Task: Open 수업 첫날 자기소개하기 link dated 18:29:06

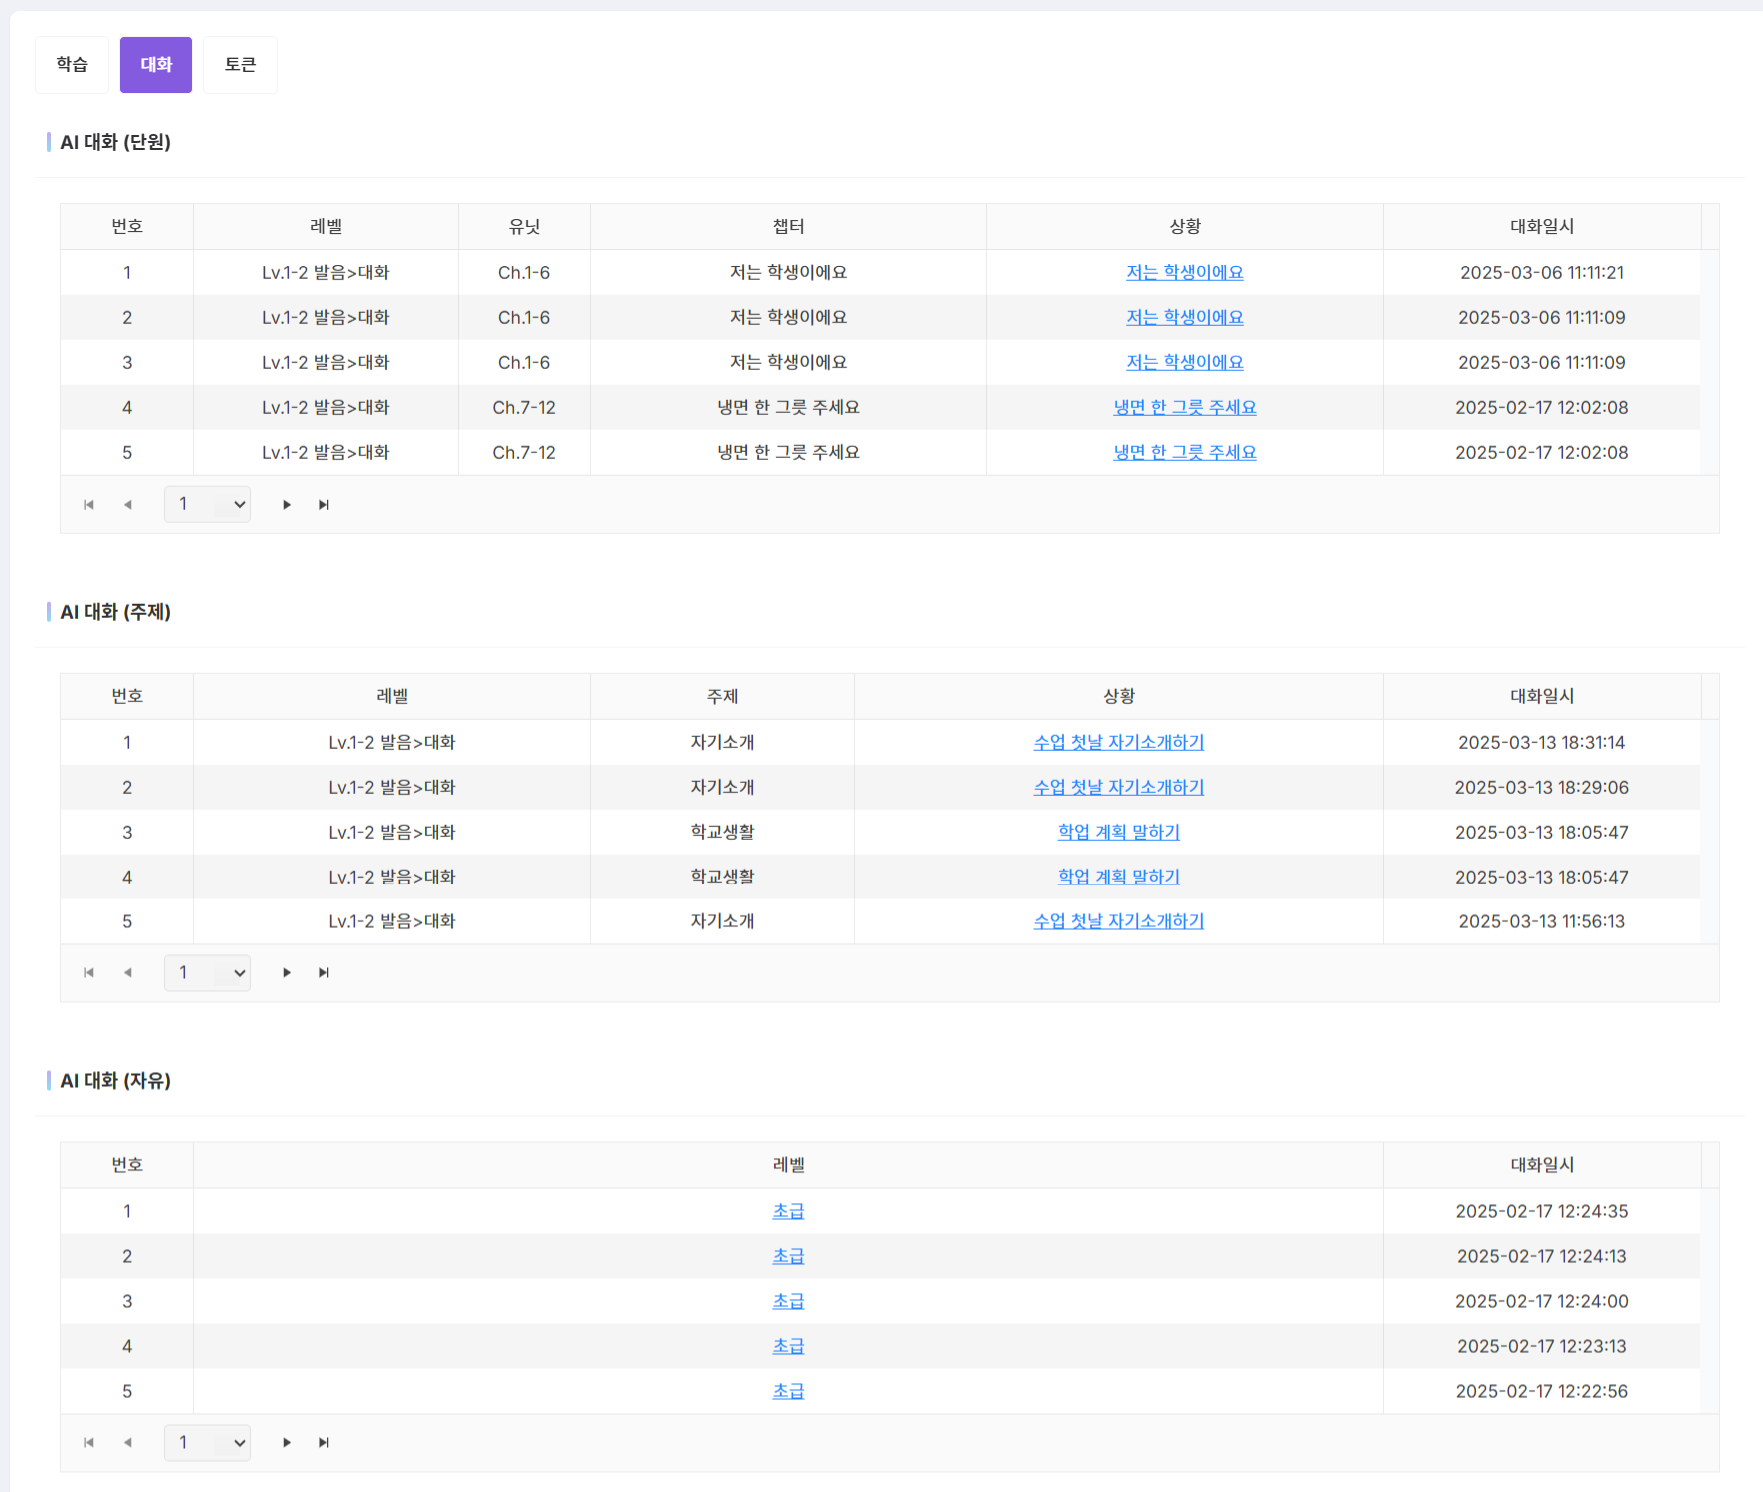Action: click(1119, 788)
